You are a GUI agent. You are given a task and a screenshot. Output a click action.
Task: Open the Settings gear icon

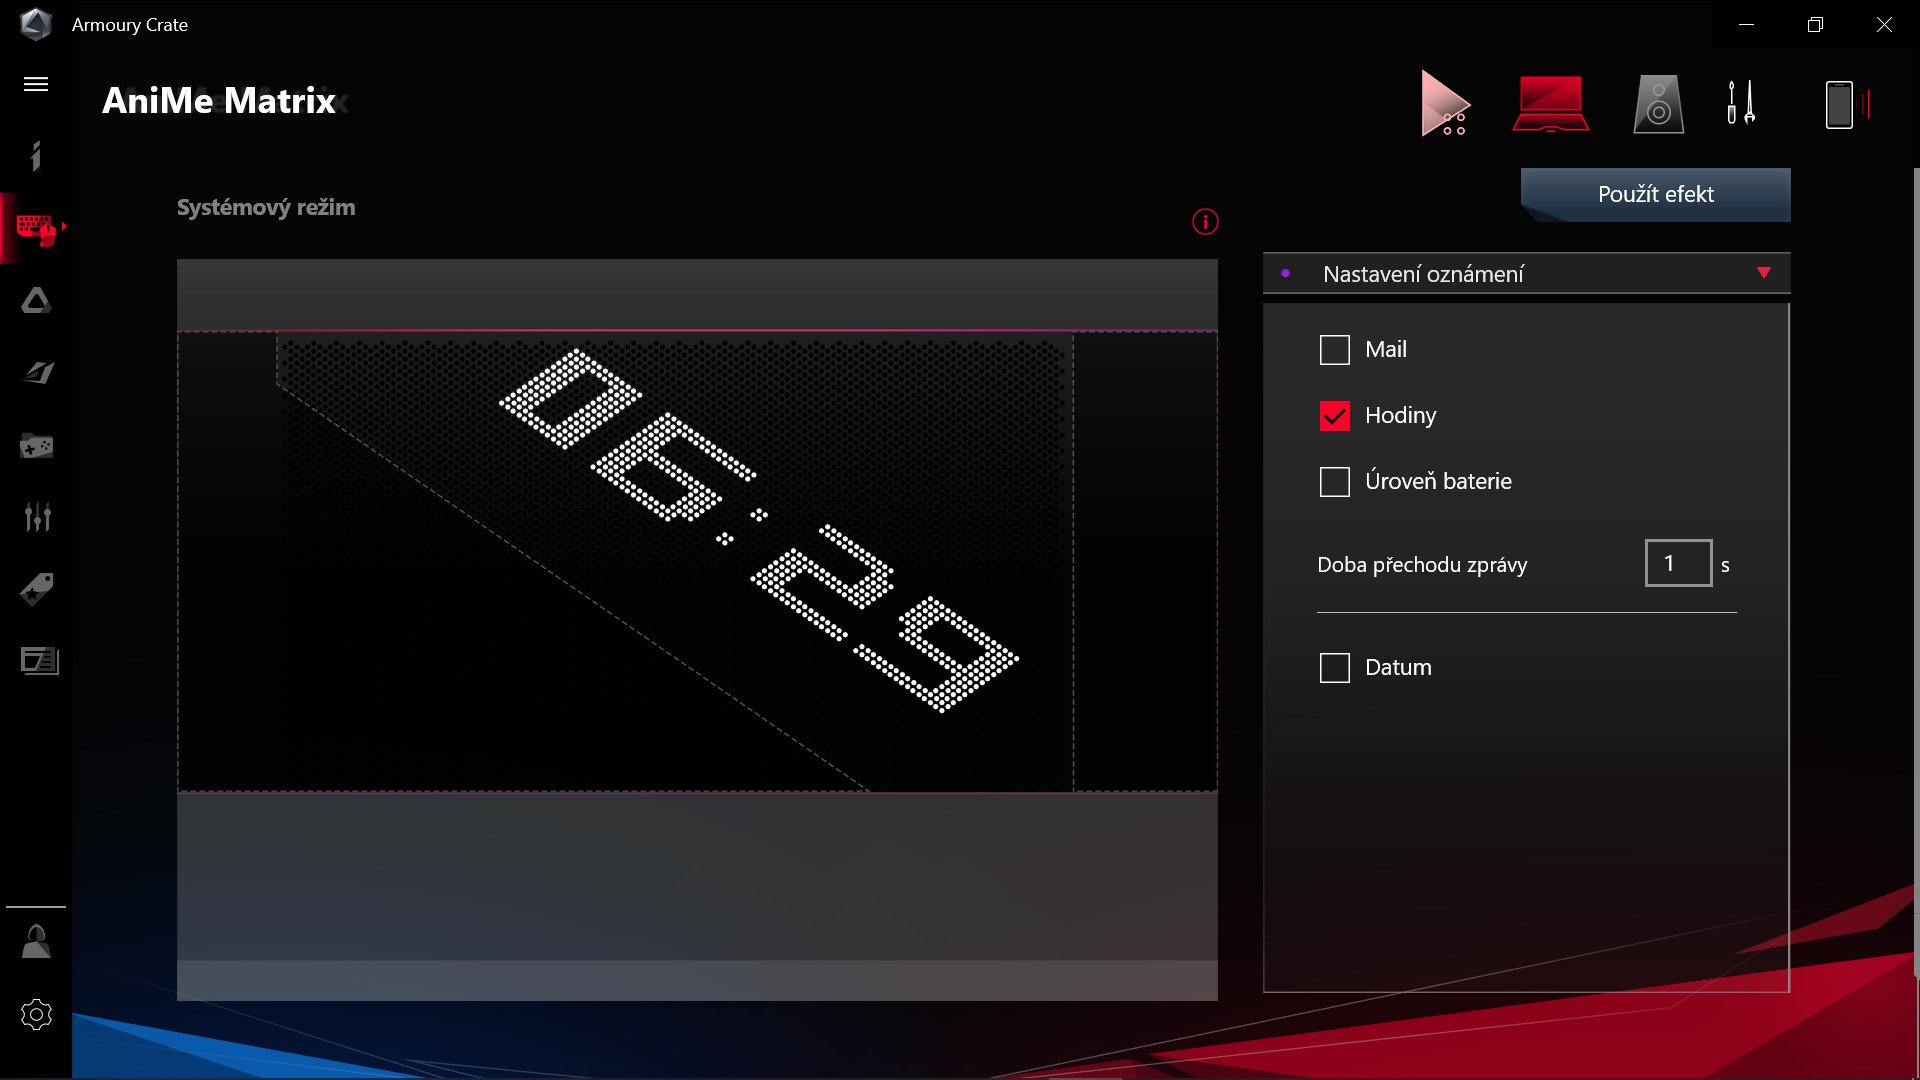click(x=36, y=1014)
